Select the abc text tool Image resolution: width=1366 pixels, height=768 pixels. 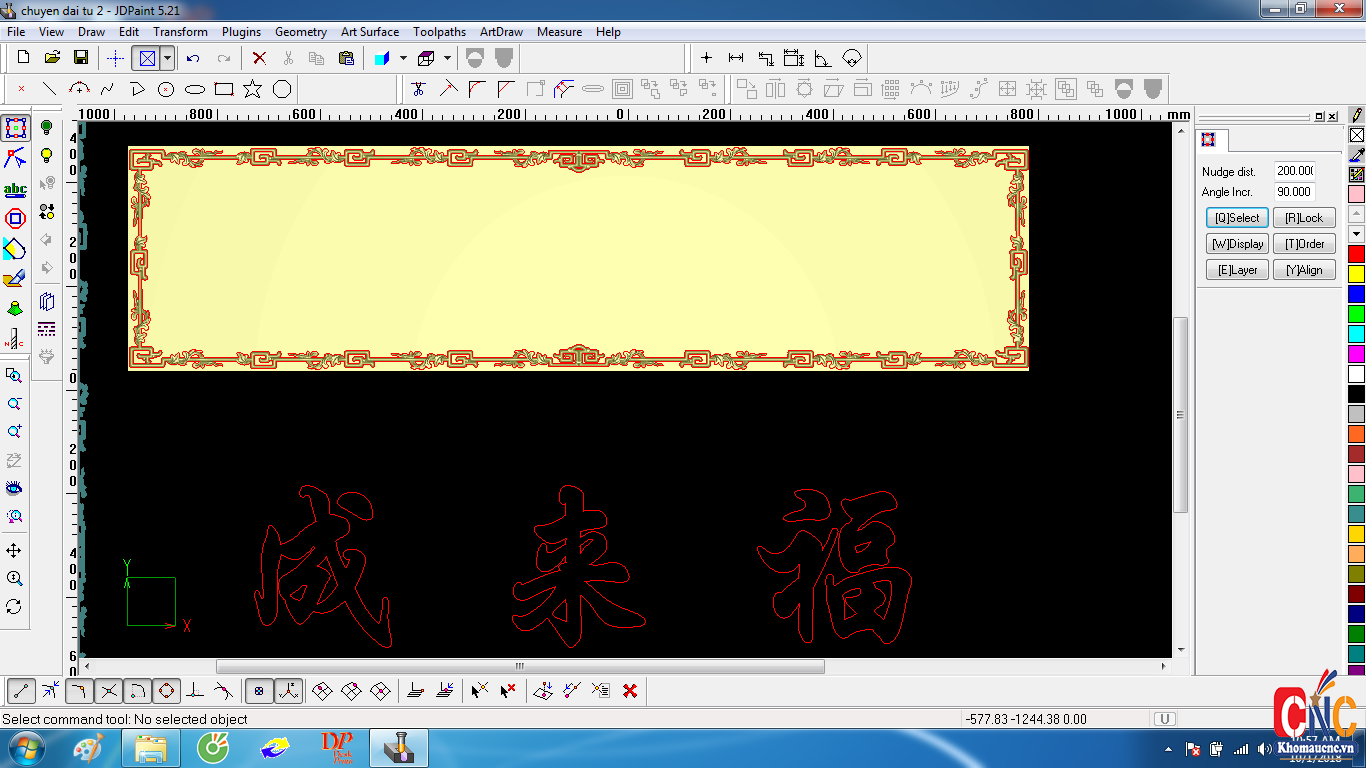(15, 189)
